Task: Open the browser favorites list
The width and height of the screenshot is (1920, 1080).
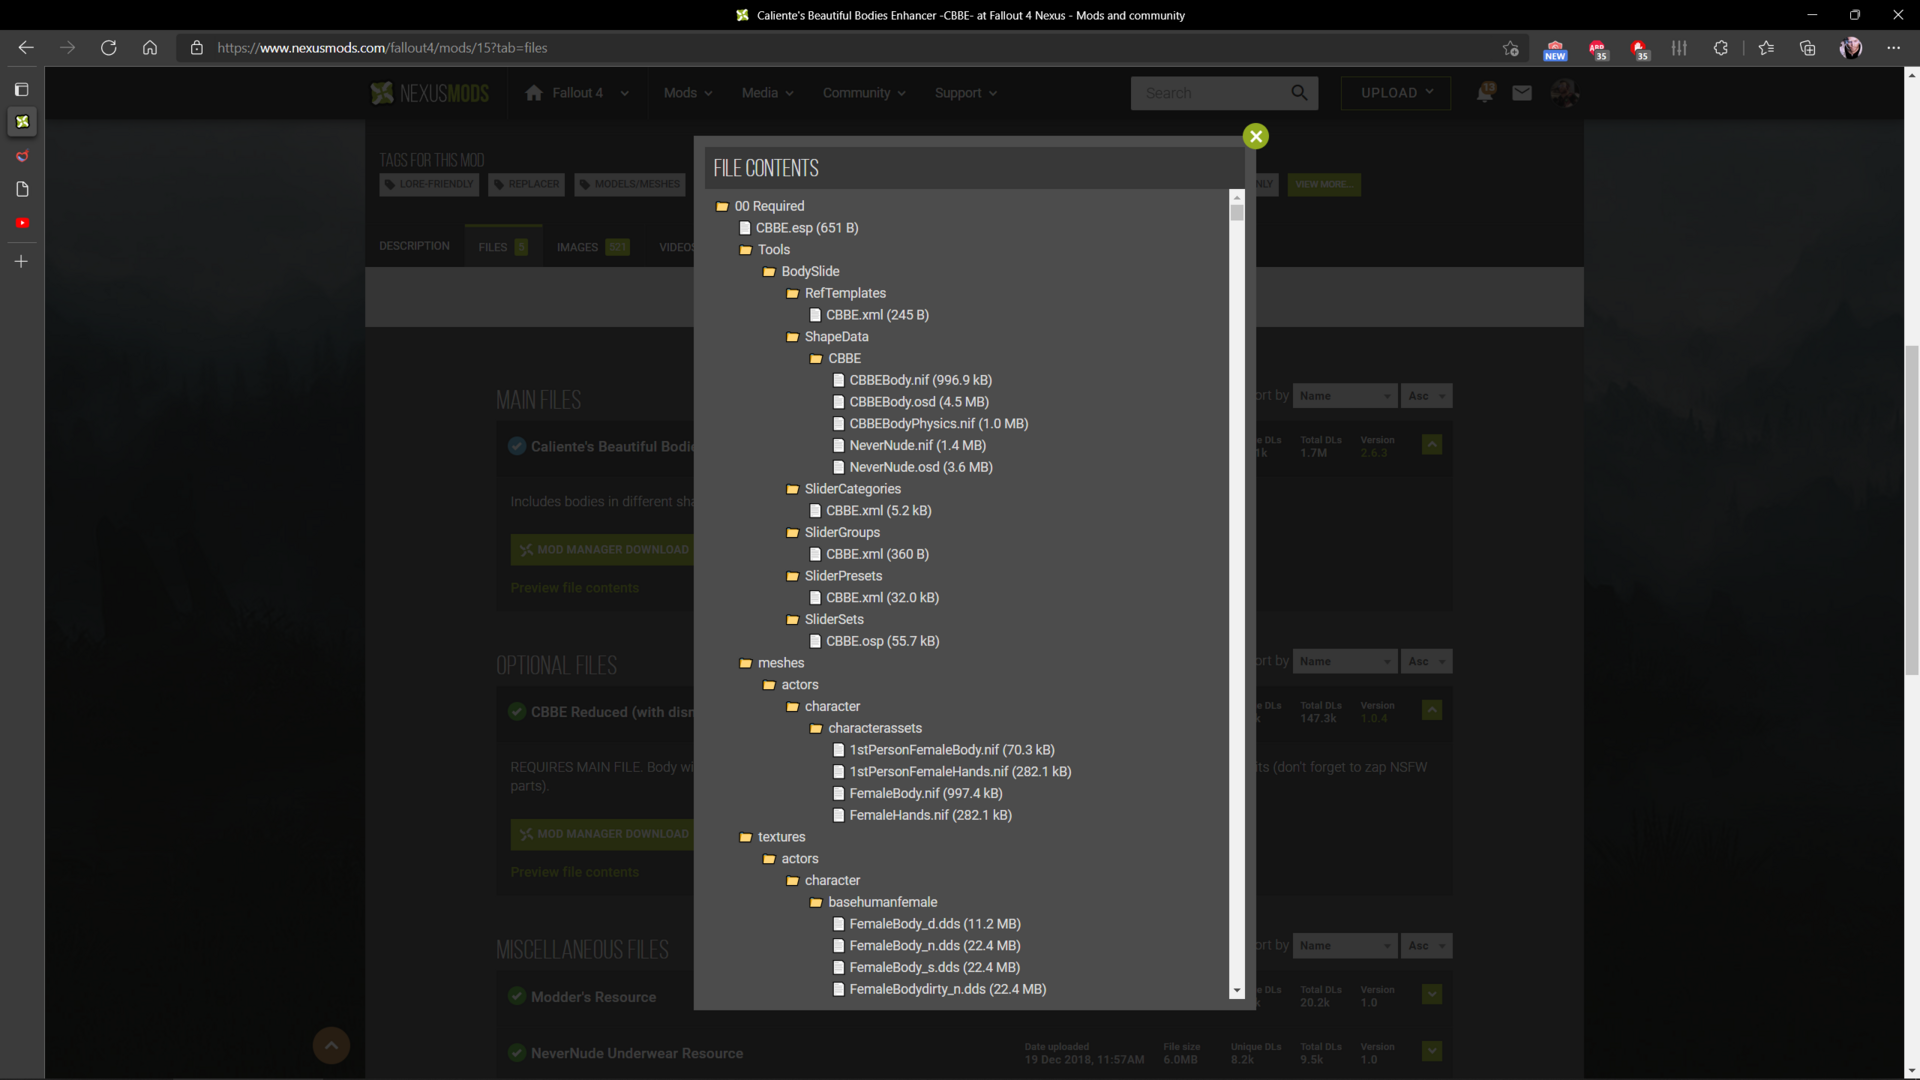Action: (x=1766, y=48)
